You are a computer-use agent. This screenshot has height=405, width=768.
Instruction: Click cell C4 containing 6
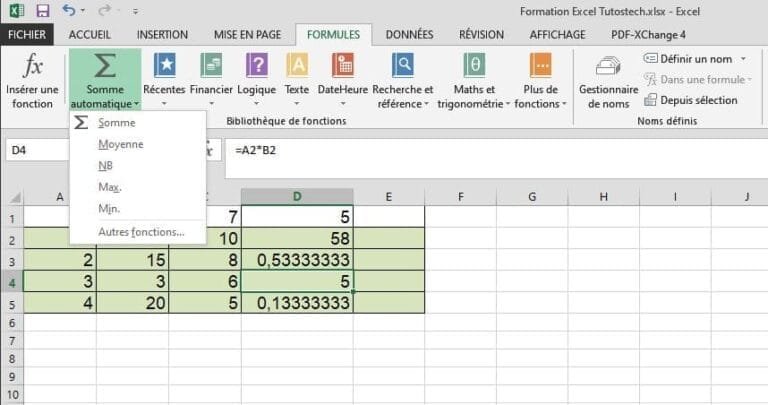pos(205,282)
